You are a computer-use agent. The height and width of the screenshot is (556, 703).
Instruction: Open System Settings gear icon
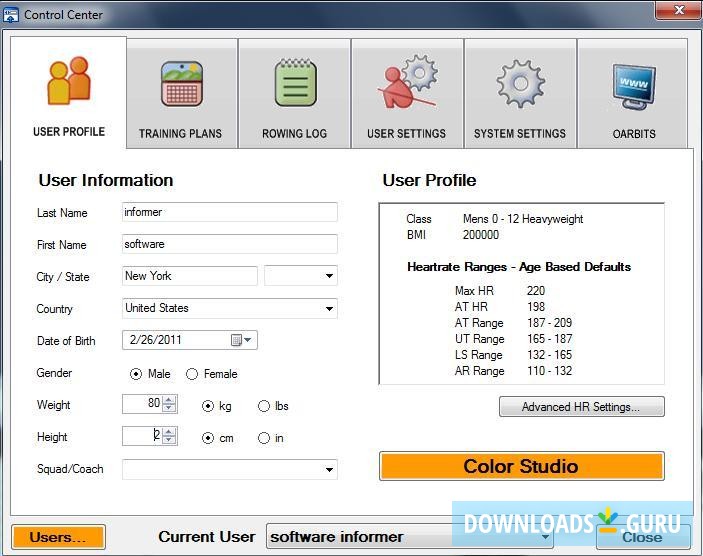tap(520, 83)
